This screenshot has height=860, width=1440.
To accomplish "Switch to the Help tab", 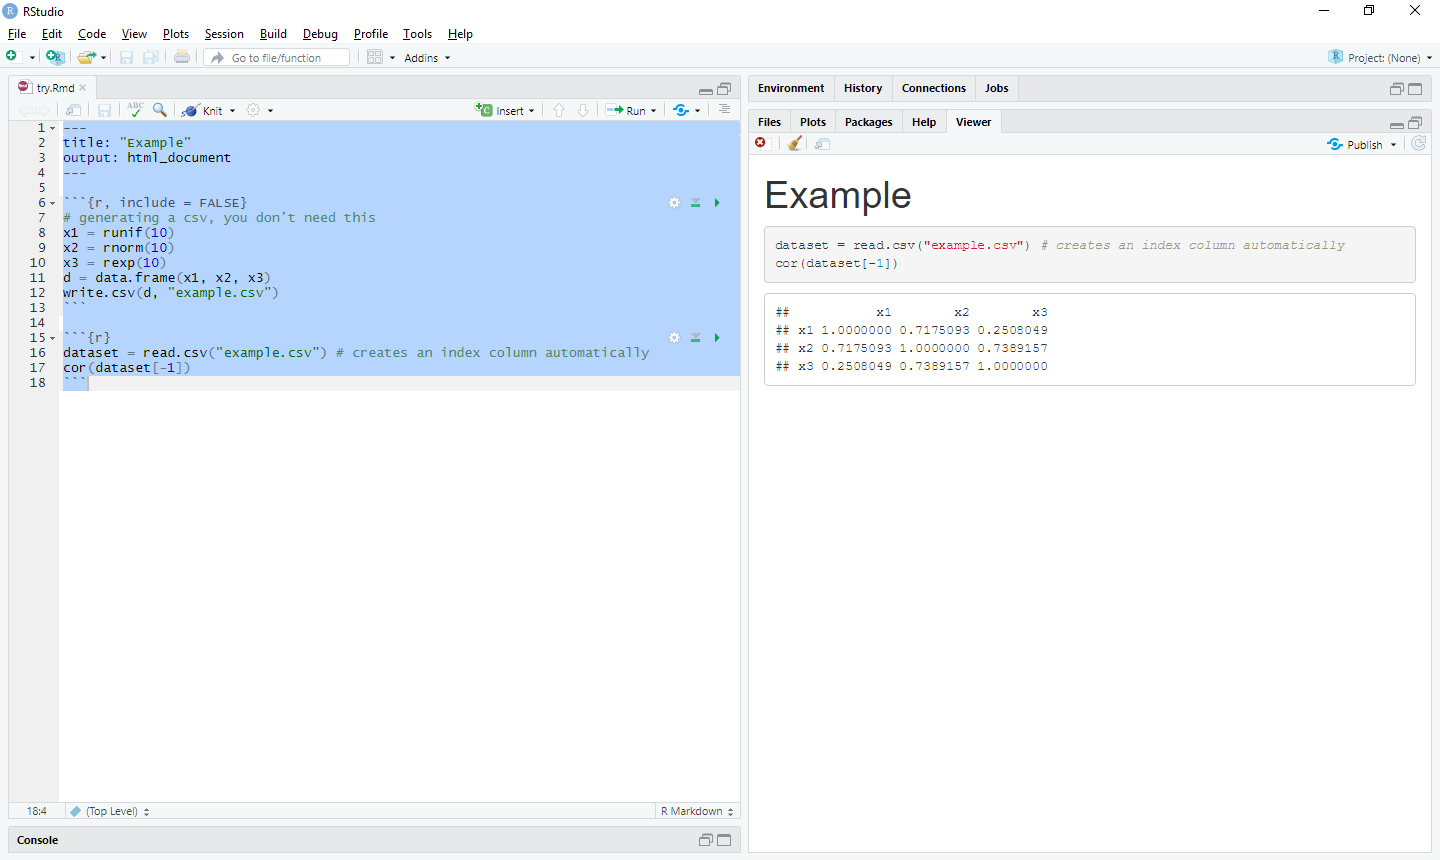I will click(924, 122).
